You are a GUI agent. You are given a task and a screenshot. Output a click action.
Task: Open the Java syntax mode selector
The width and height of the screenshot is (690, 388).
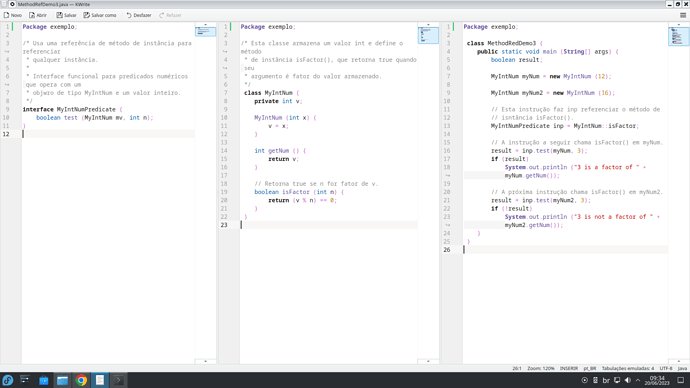(x=682, y=368)
